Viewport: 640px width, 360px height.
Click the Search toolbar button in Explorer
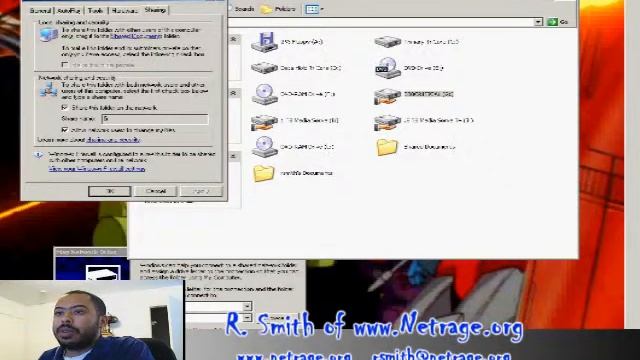[x=242, y=9]
